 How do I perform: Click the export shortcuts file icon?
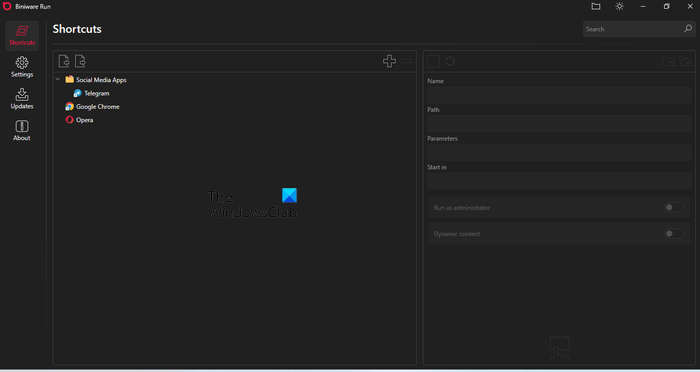coord(80,61)
